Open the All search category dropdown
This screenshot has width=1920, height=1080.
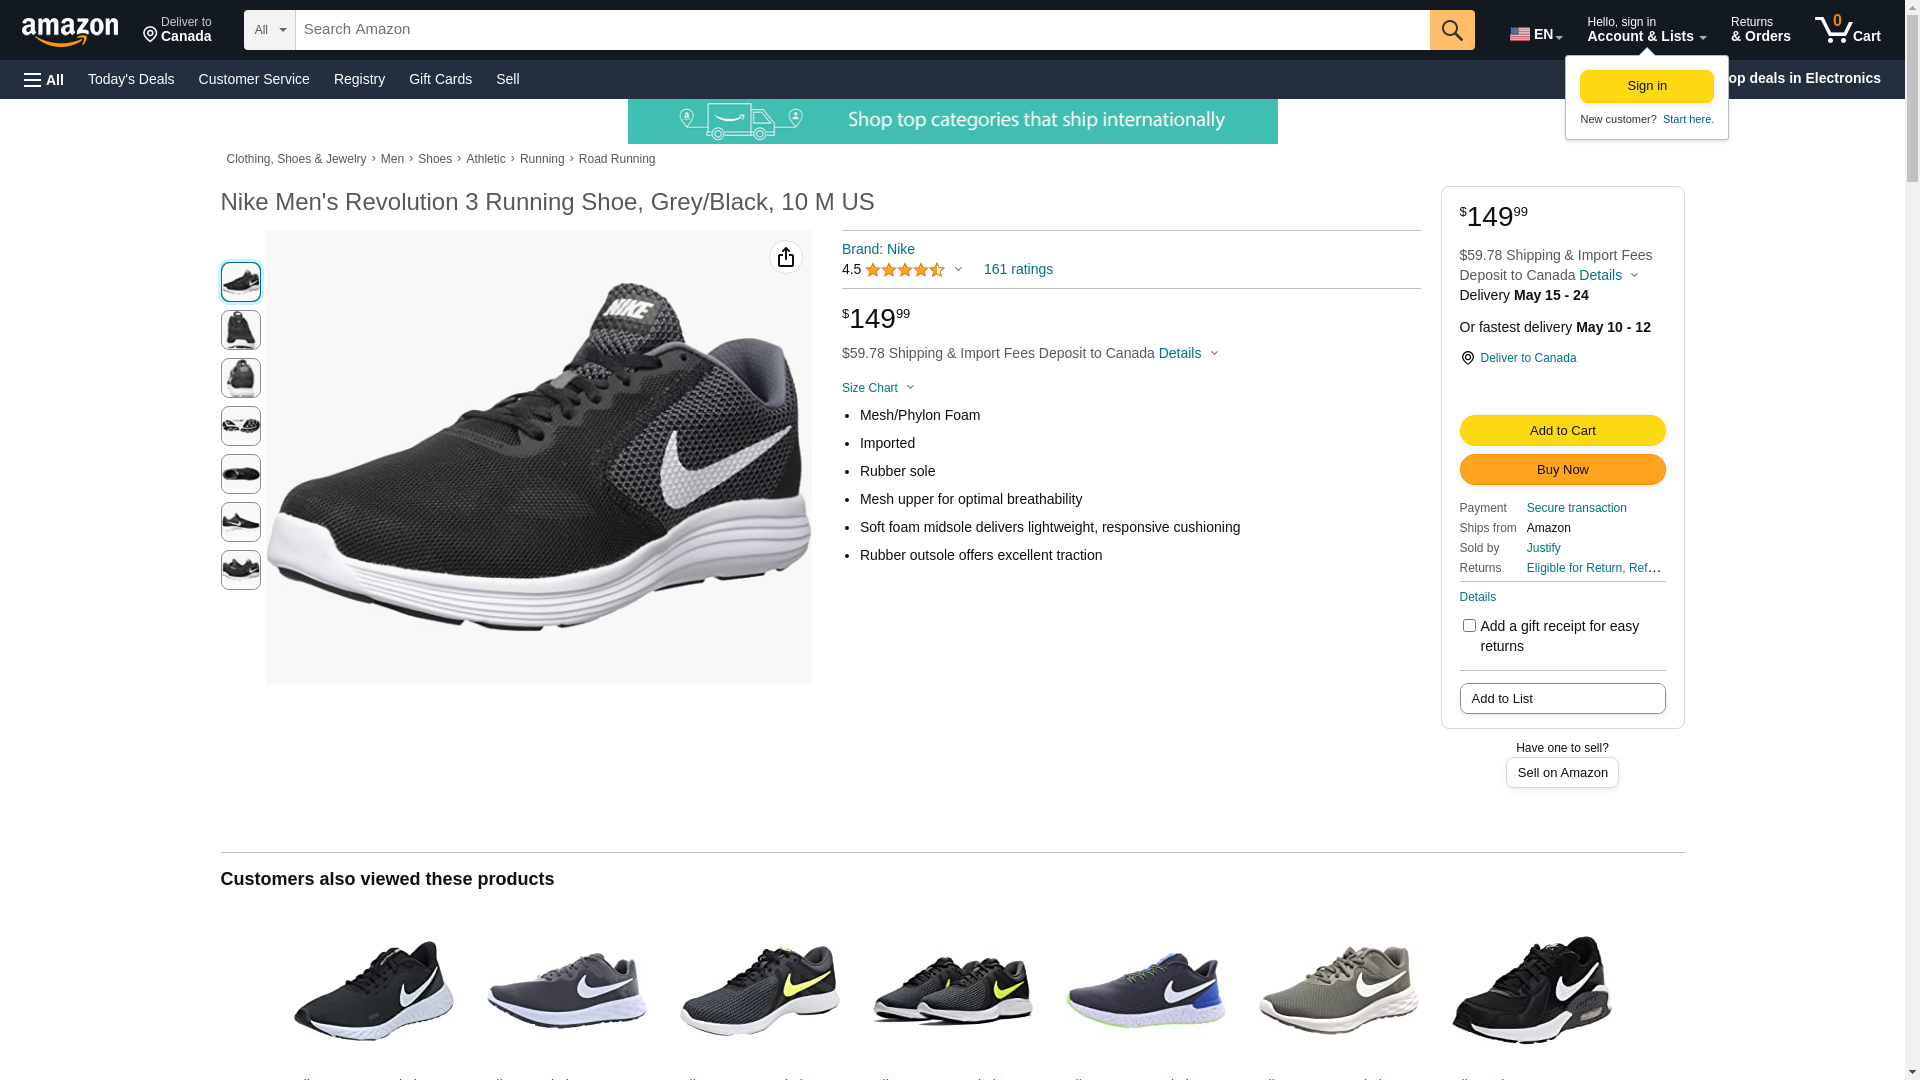(270, 30)
